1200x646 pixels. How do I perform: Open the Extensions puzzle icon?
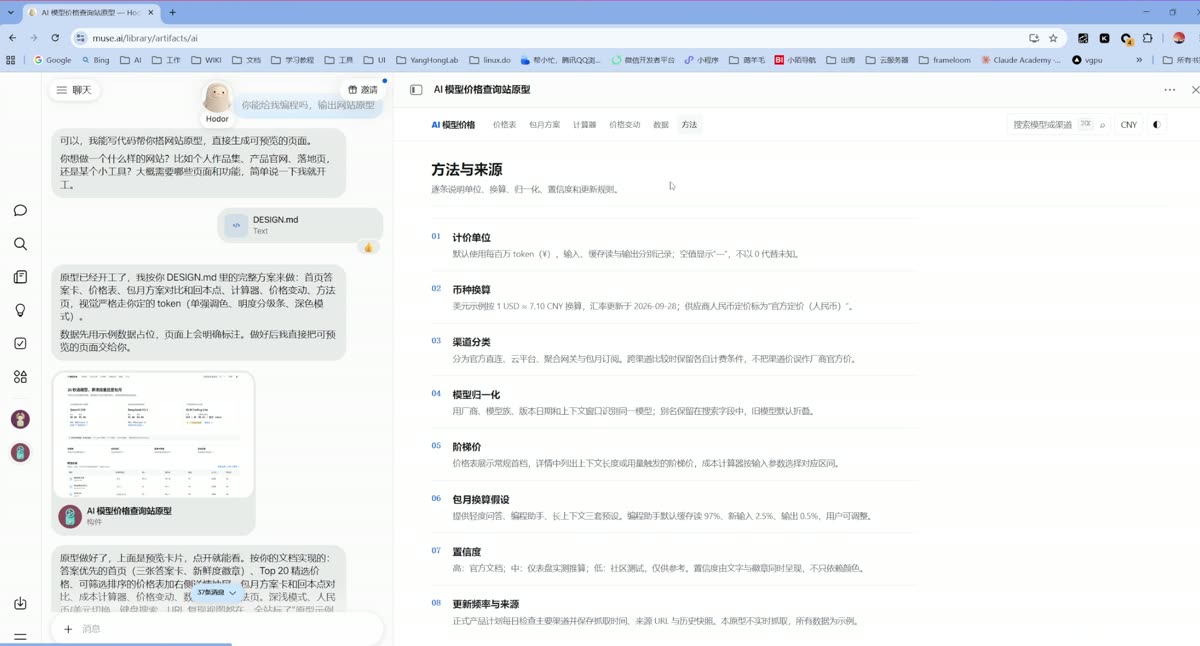[1147, 38]
